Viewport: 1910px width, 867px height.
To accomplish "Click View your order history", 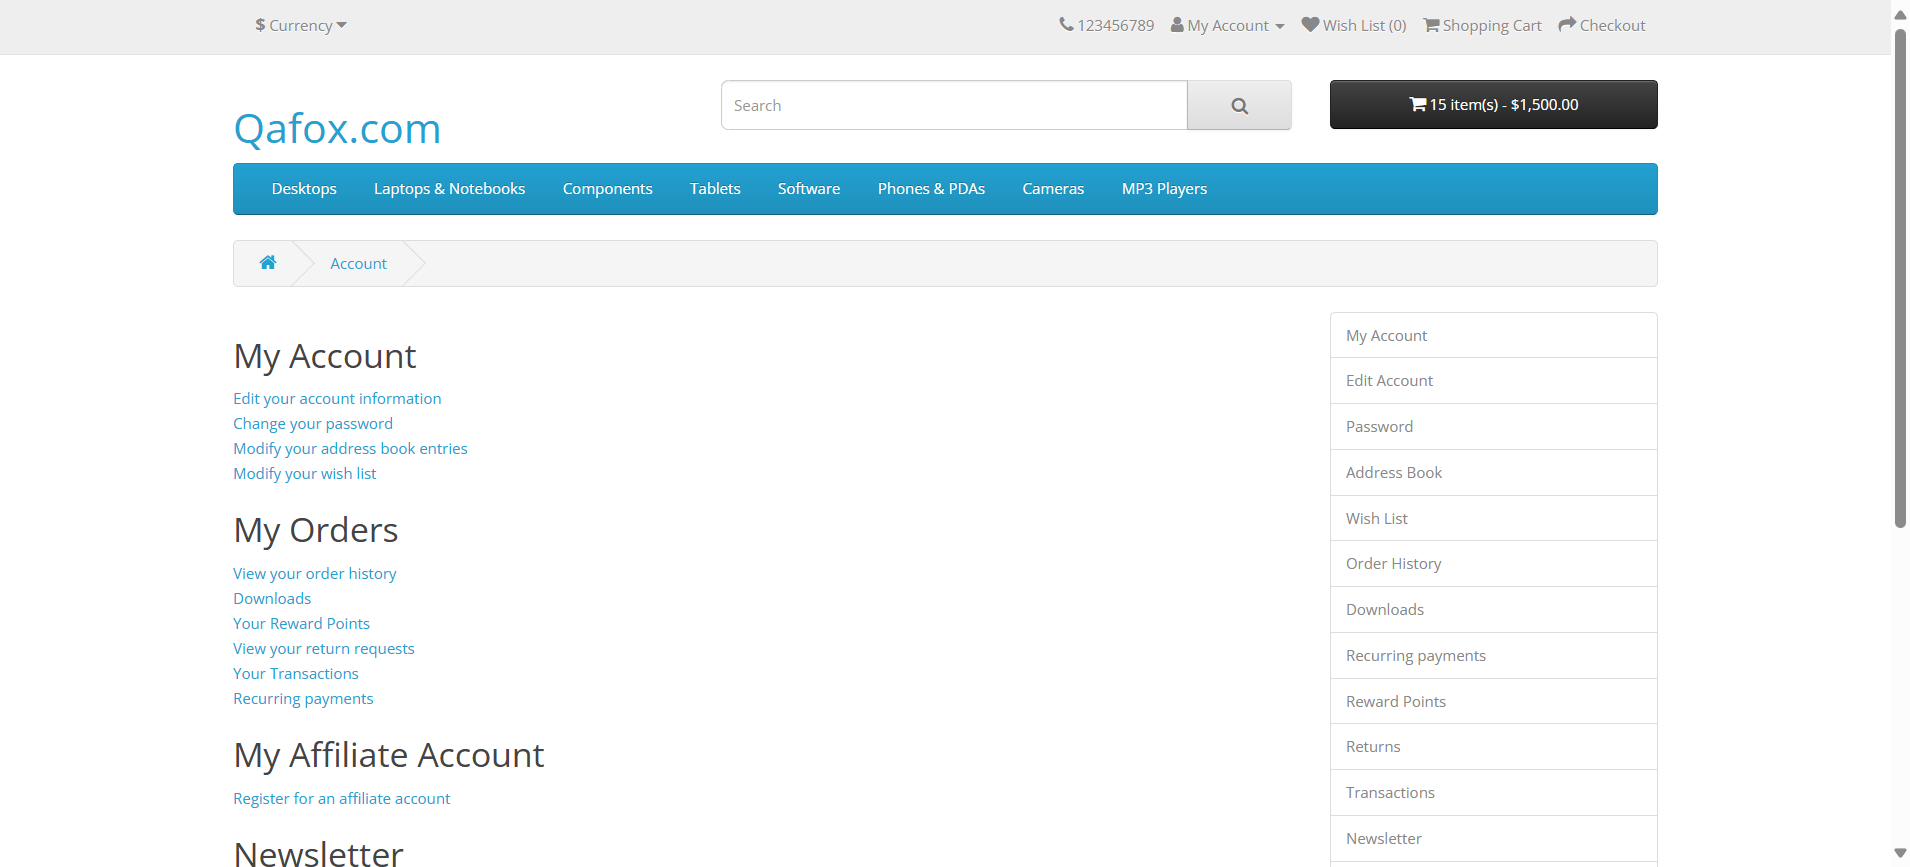I will (315, 574).
